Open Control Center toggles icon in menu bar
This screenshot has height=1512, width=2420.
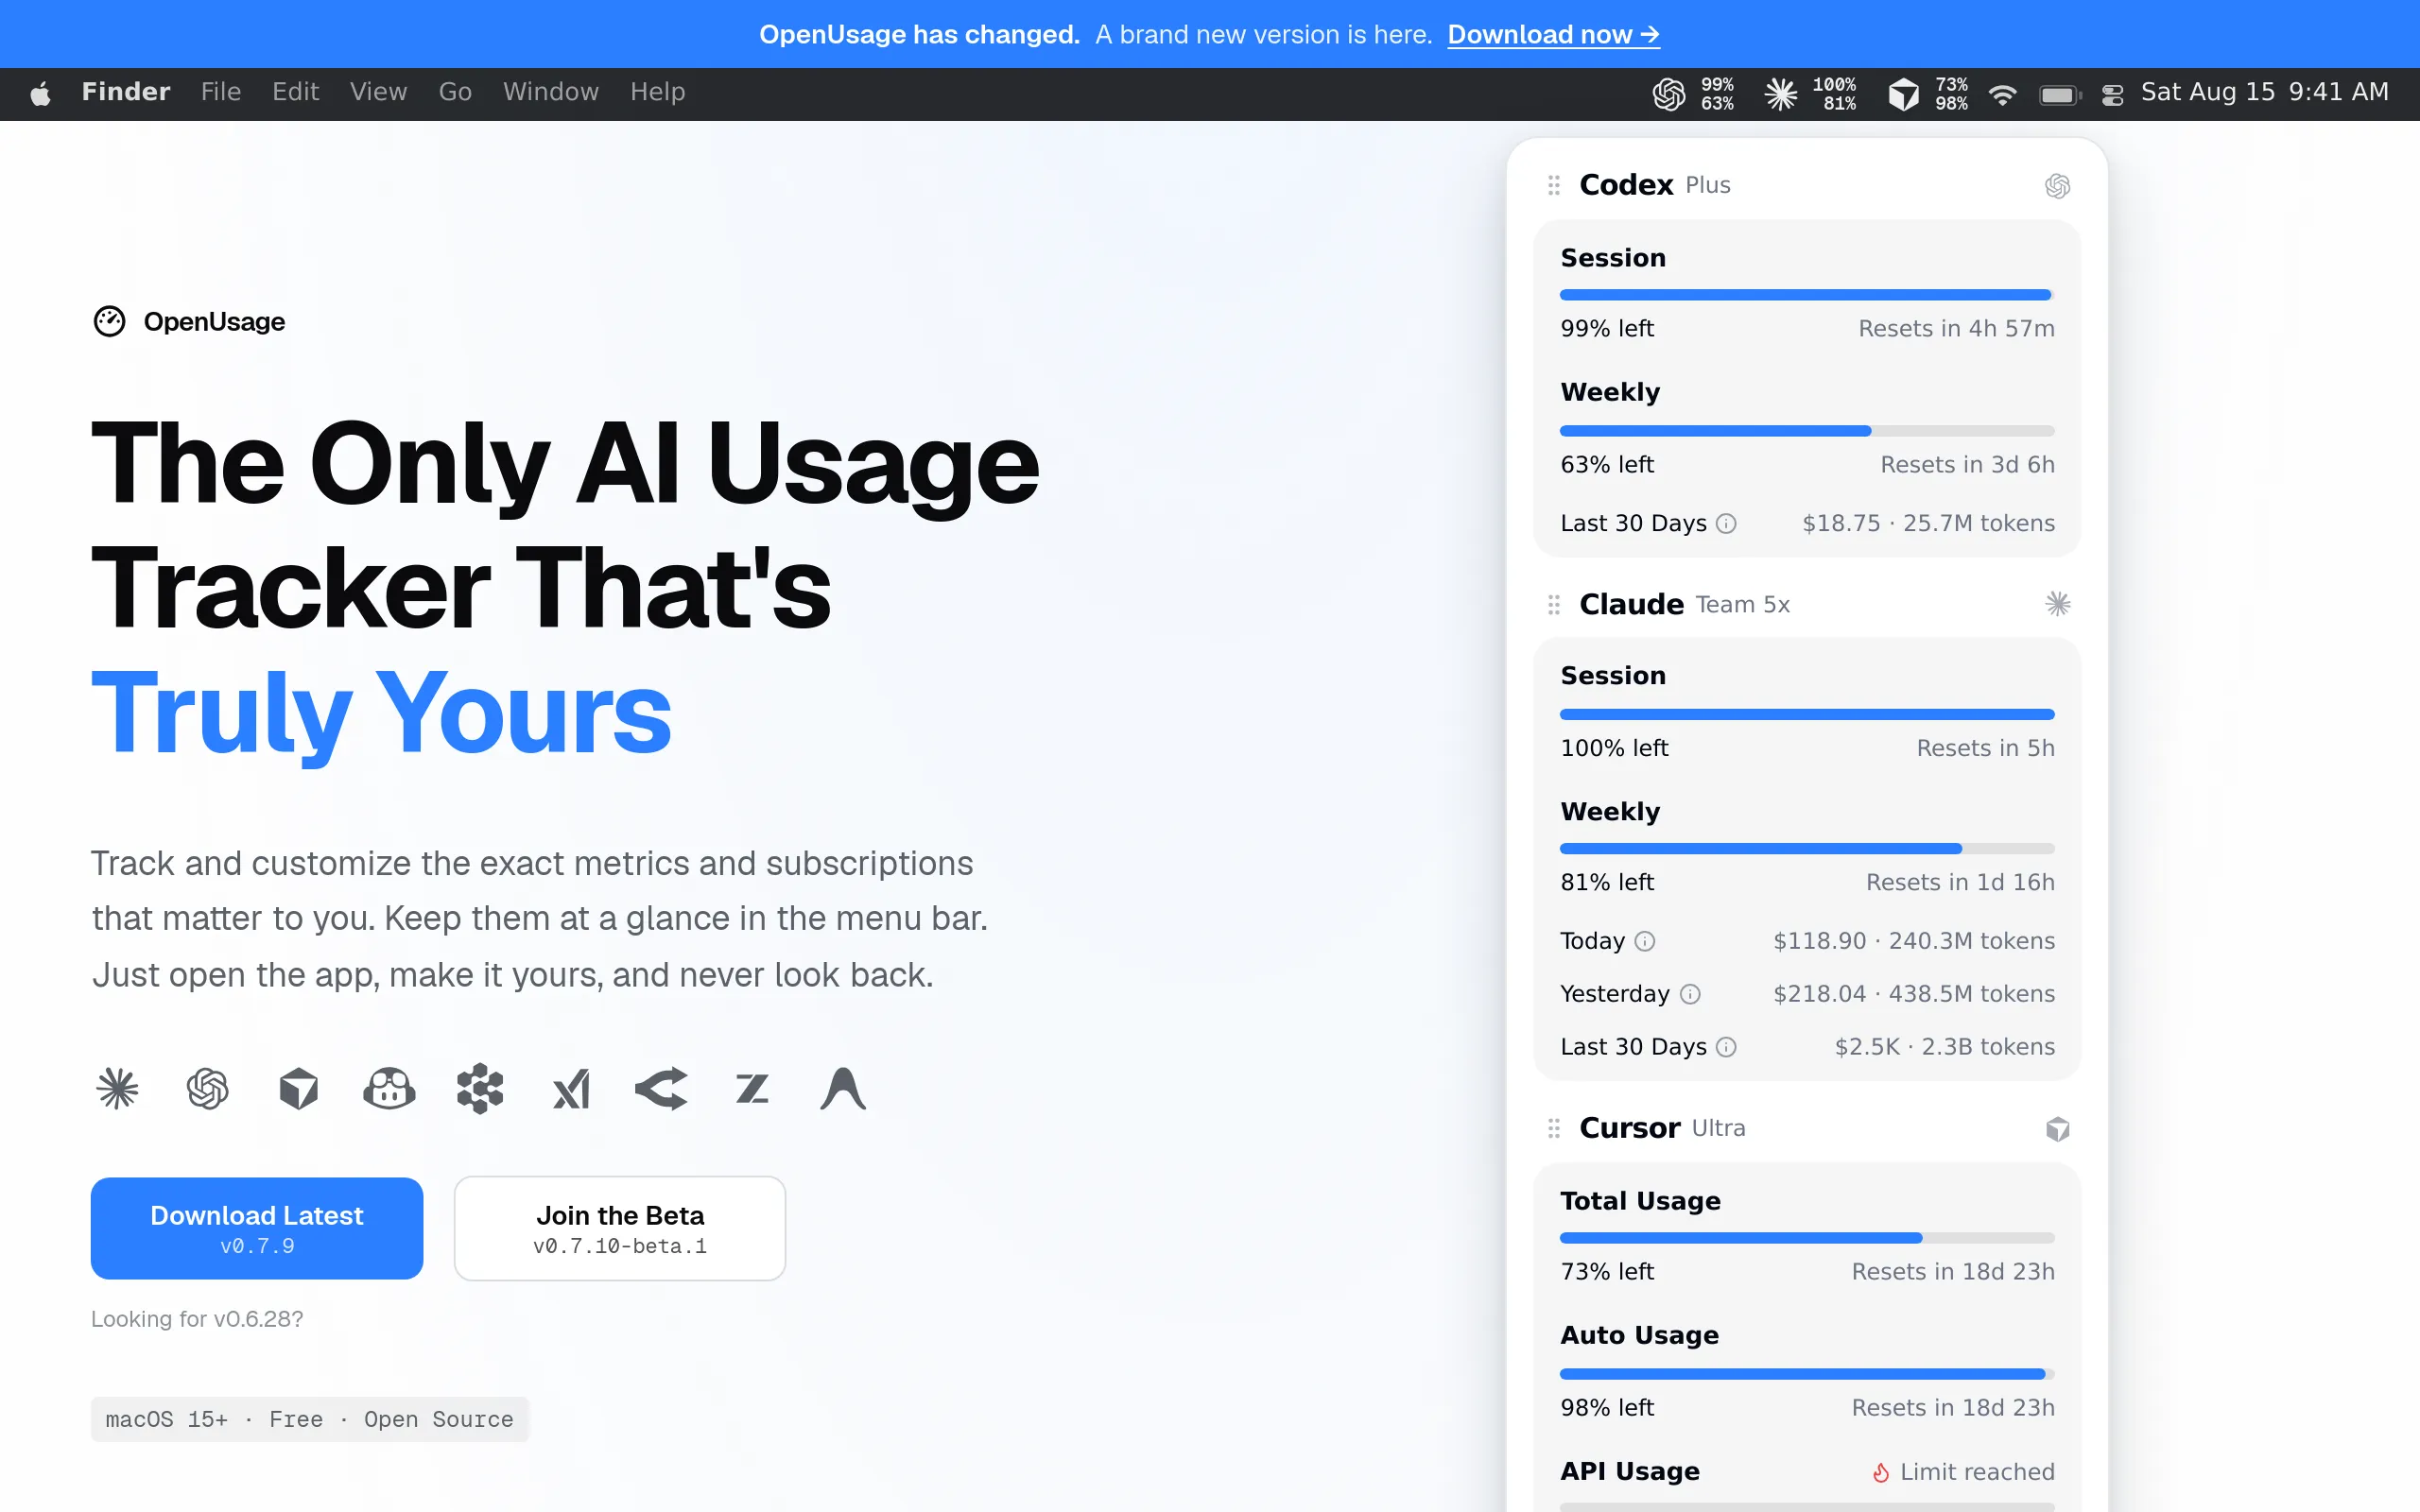(x=2112, y=94)
